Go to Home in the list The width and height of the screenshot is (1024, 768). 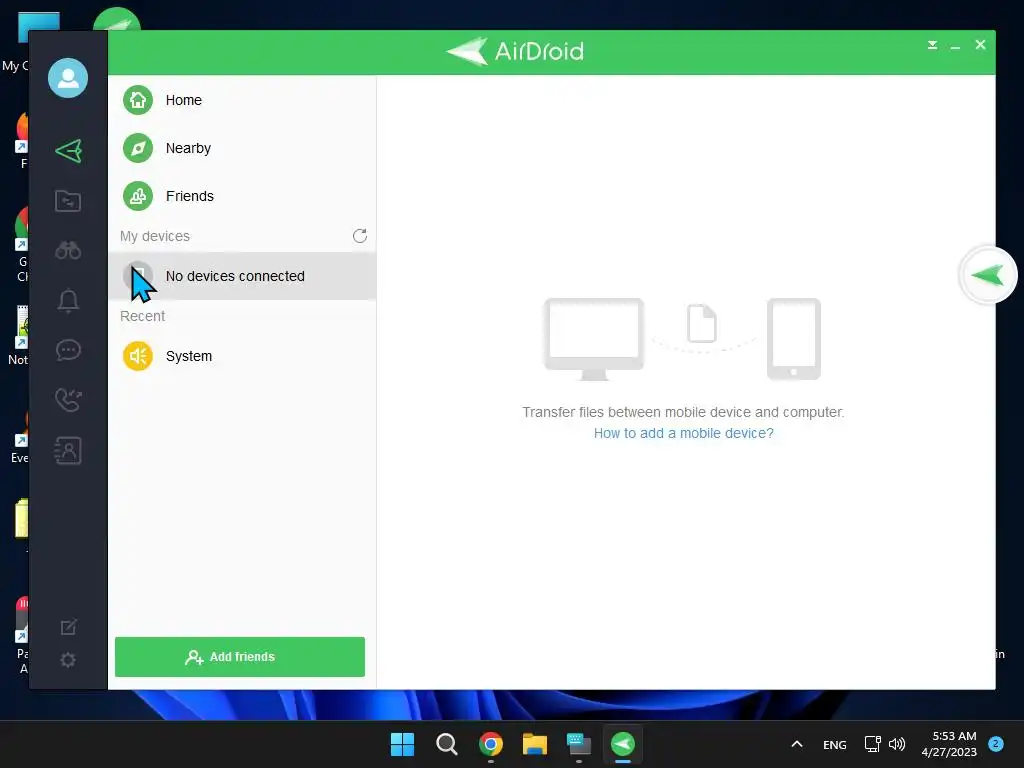click(x=242, y=100)
